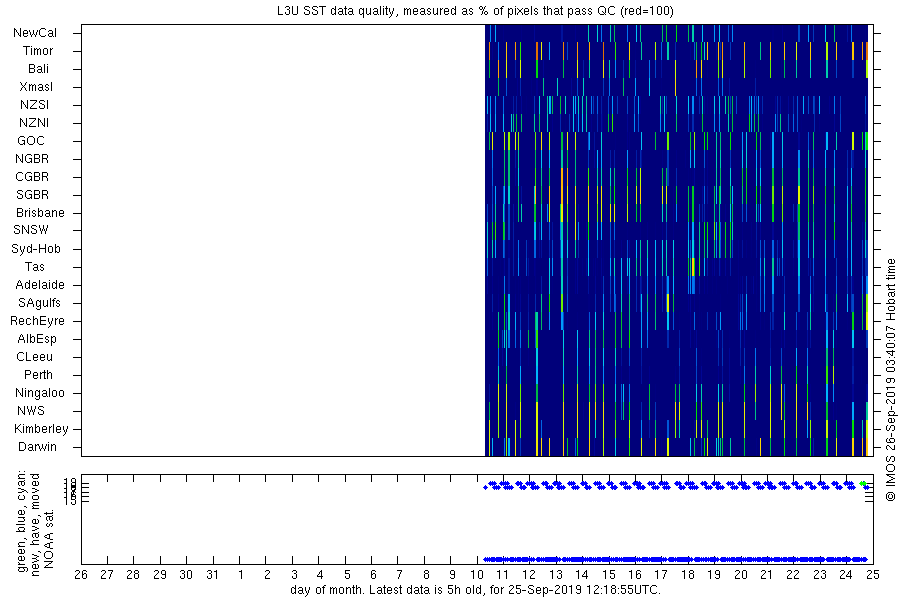The height and width of the screenshot is (600, 900).
Task: Click day 22 on the time axis
Action: [793, 575]
